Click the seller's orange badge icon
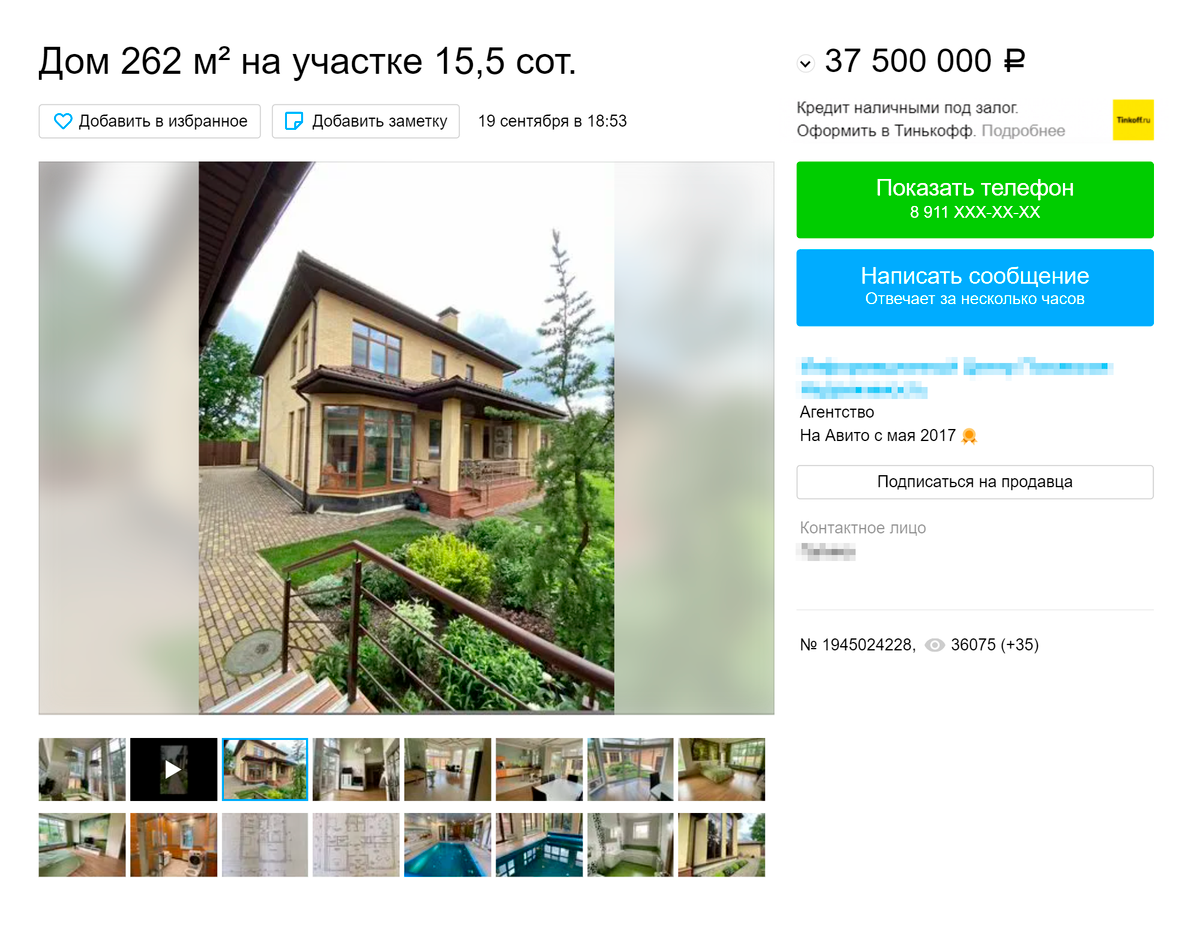Screen dimensions: 1200x930 [x=968, y=436]
